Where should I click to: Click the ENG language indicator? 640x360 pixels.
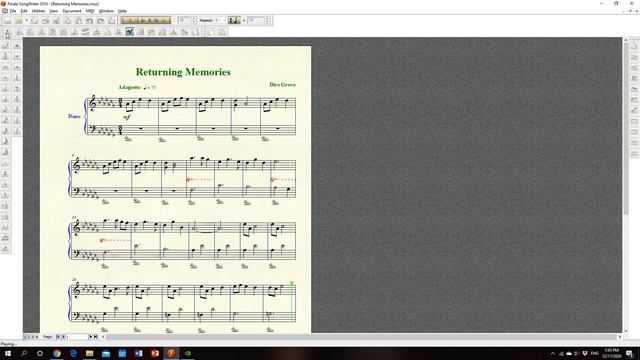click(595, 353)
